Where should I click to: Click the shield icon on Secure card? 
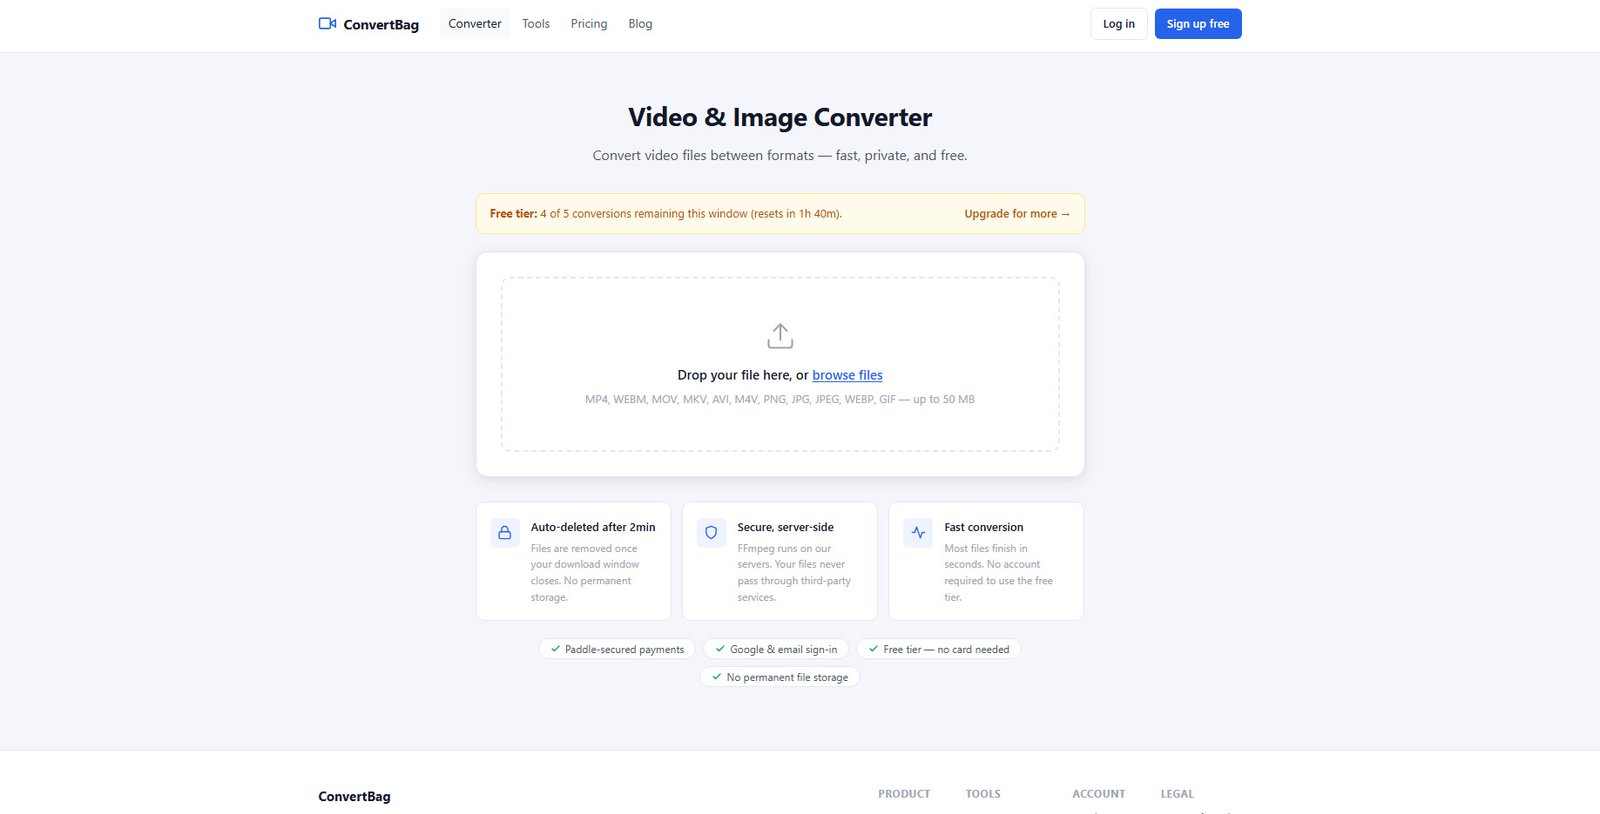point(711,533)
